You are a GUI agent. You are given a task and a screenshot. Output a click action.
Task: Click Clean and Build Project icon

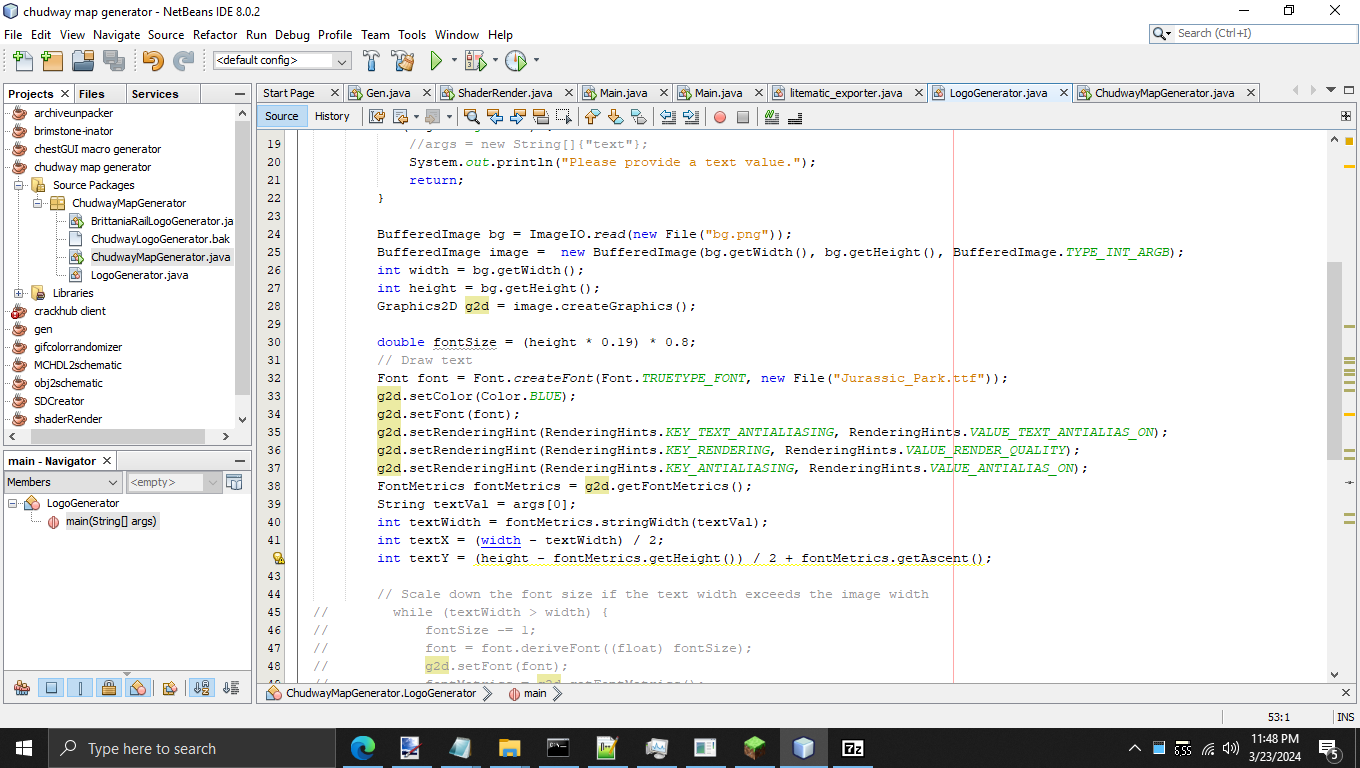[402, 61]
